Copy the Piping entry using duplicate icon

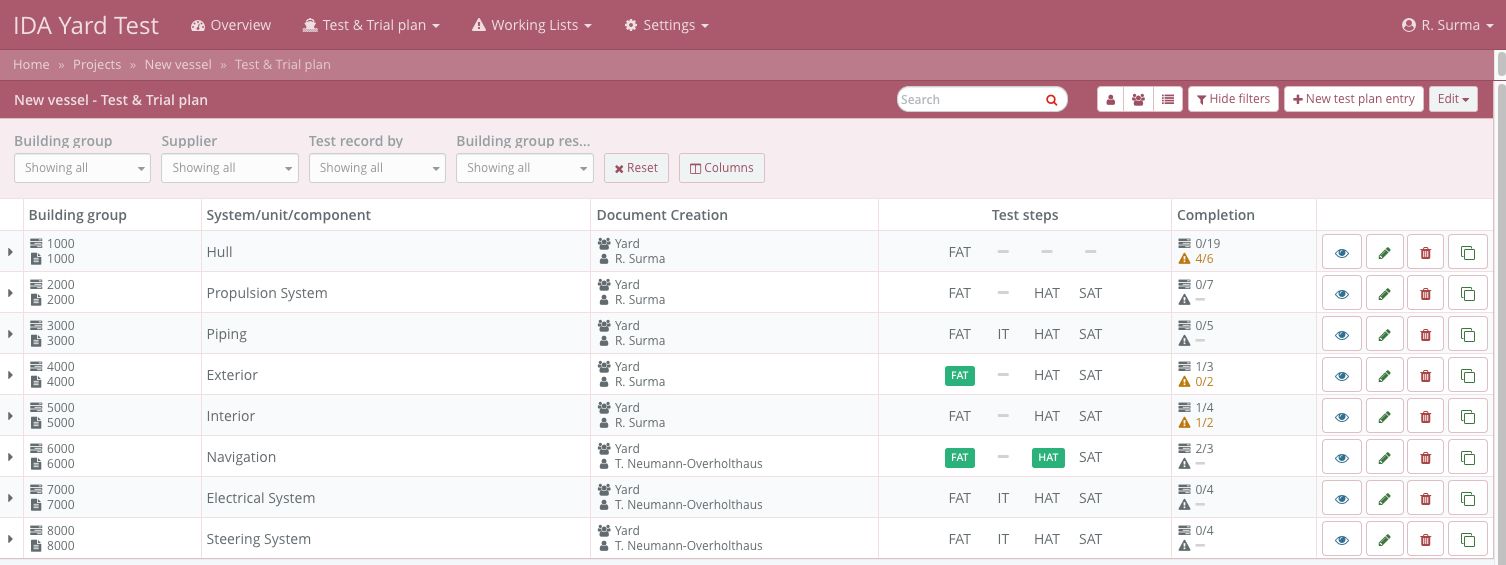(x=1468, y=334)
